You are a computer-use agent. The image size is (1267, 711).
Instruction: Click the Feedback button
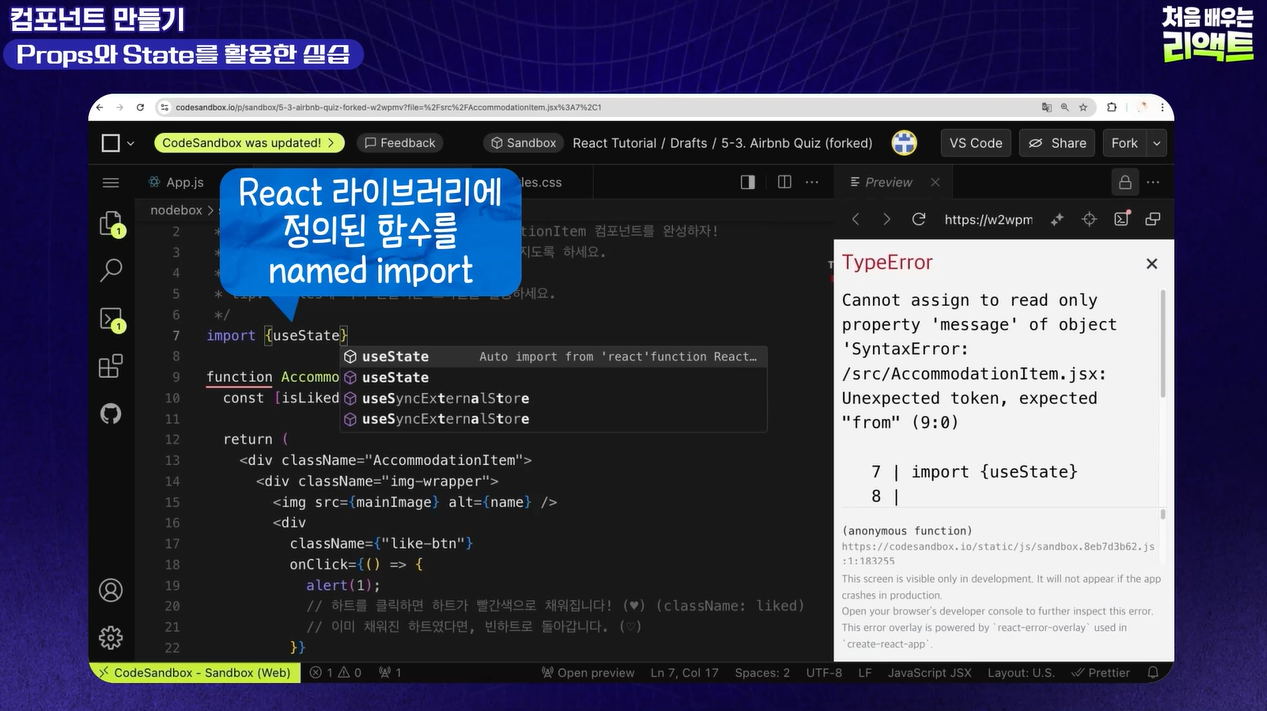[x=399, y=143]
